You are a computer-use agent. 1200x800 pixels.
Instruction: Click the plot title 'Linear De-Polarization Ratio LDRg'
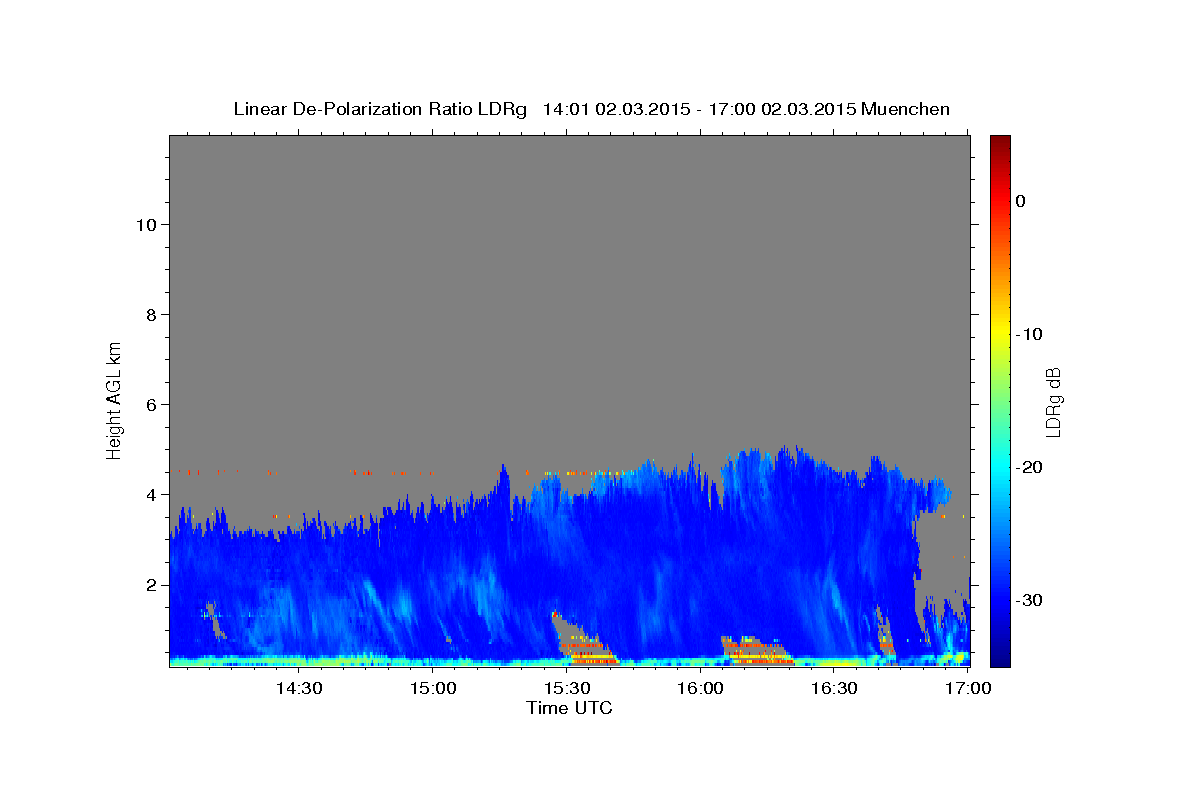pyautogui.click(x=380, y=109)
